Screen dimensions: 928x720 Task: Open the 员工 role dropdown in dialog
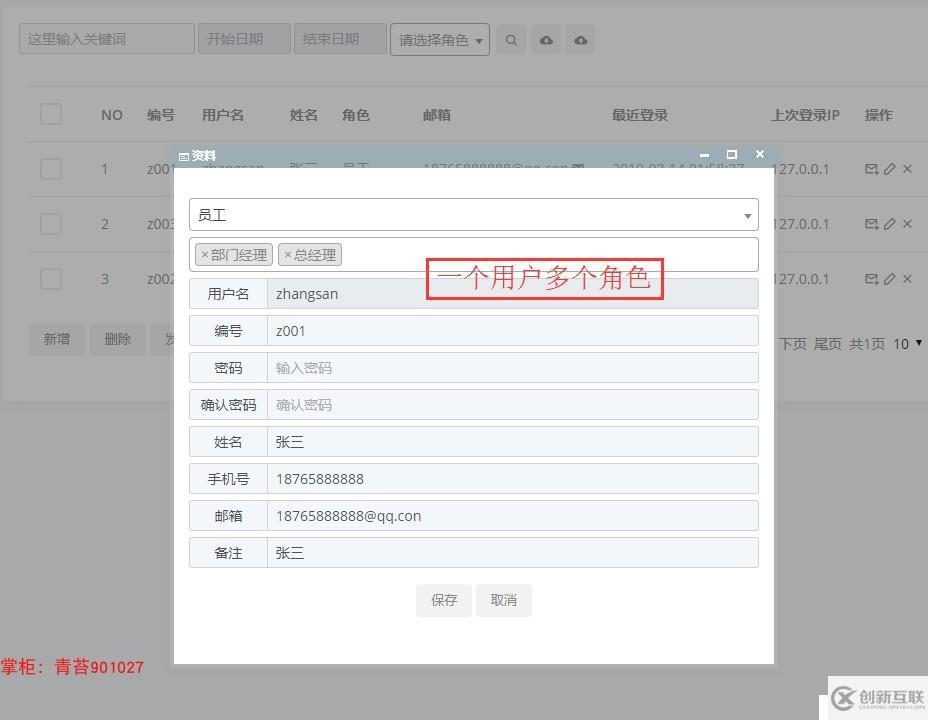coord(473,215)
